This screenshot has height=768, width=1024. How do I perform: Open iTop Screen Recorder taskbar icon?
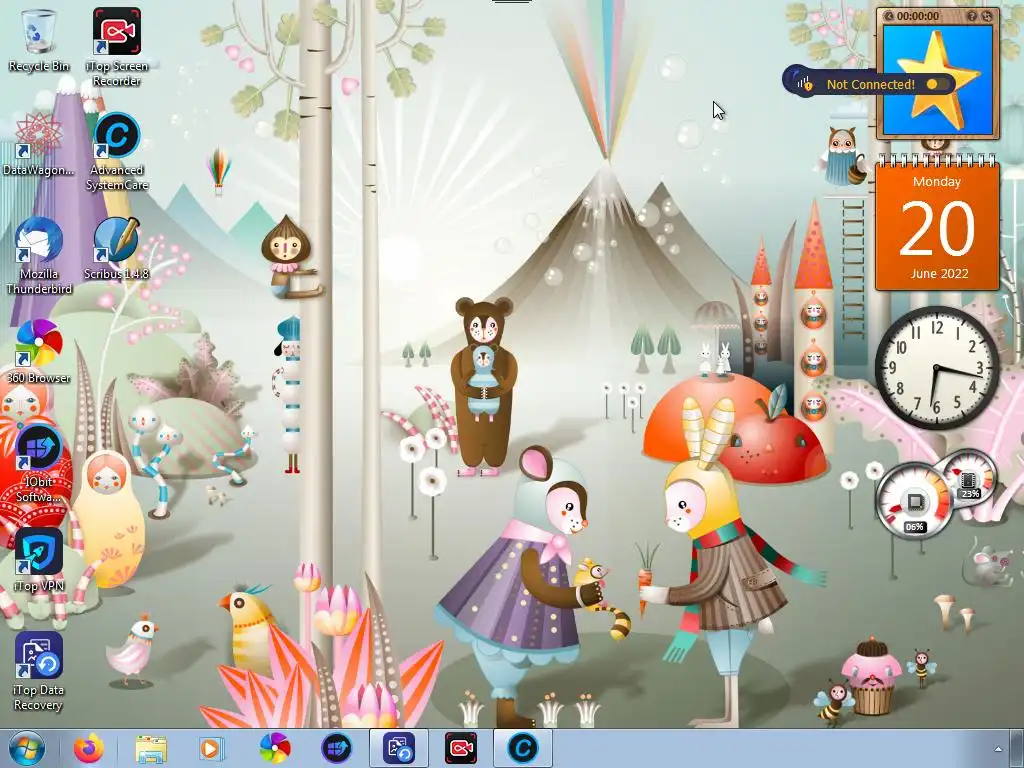pos(460,748)
